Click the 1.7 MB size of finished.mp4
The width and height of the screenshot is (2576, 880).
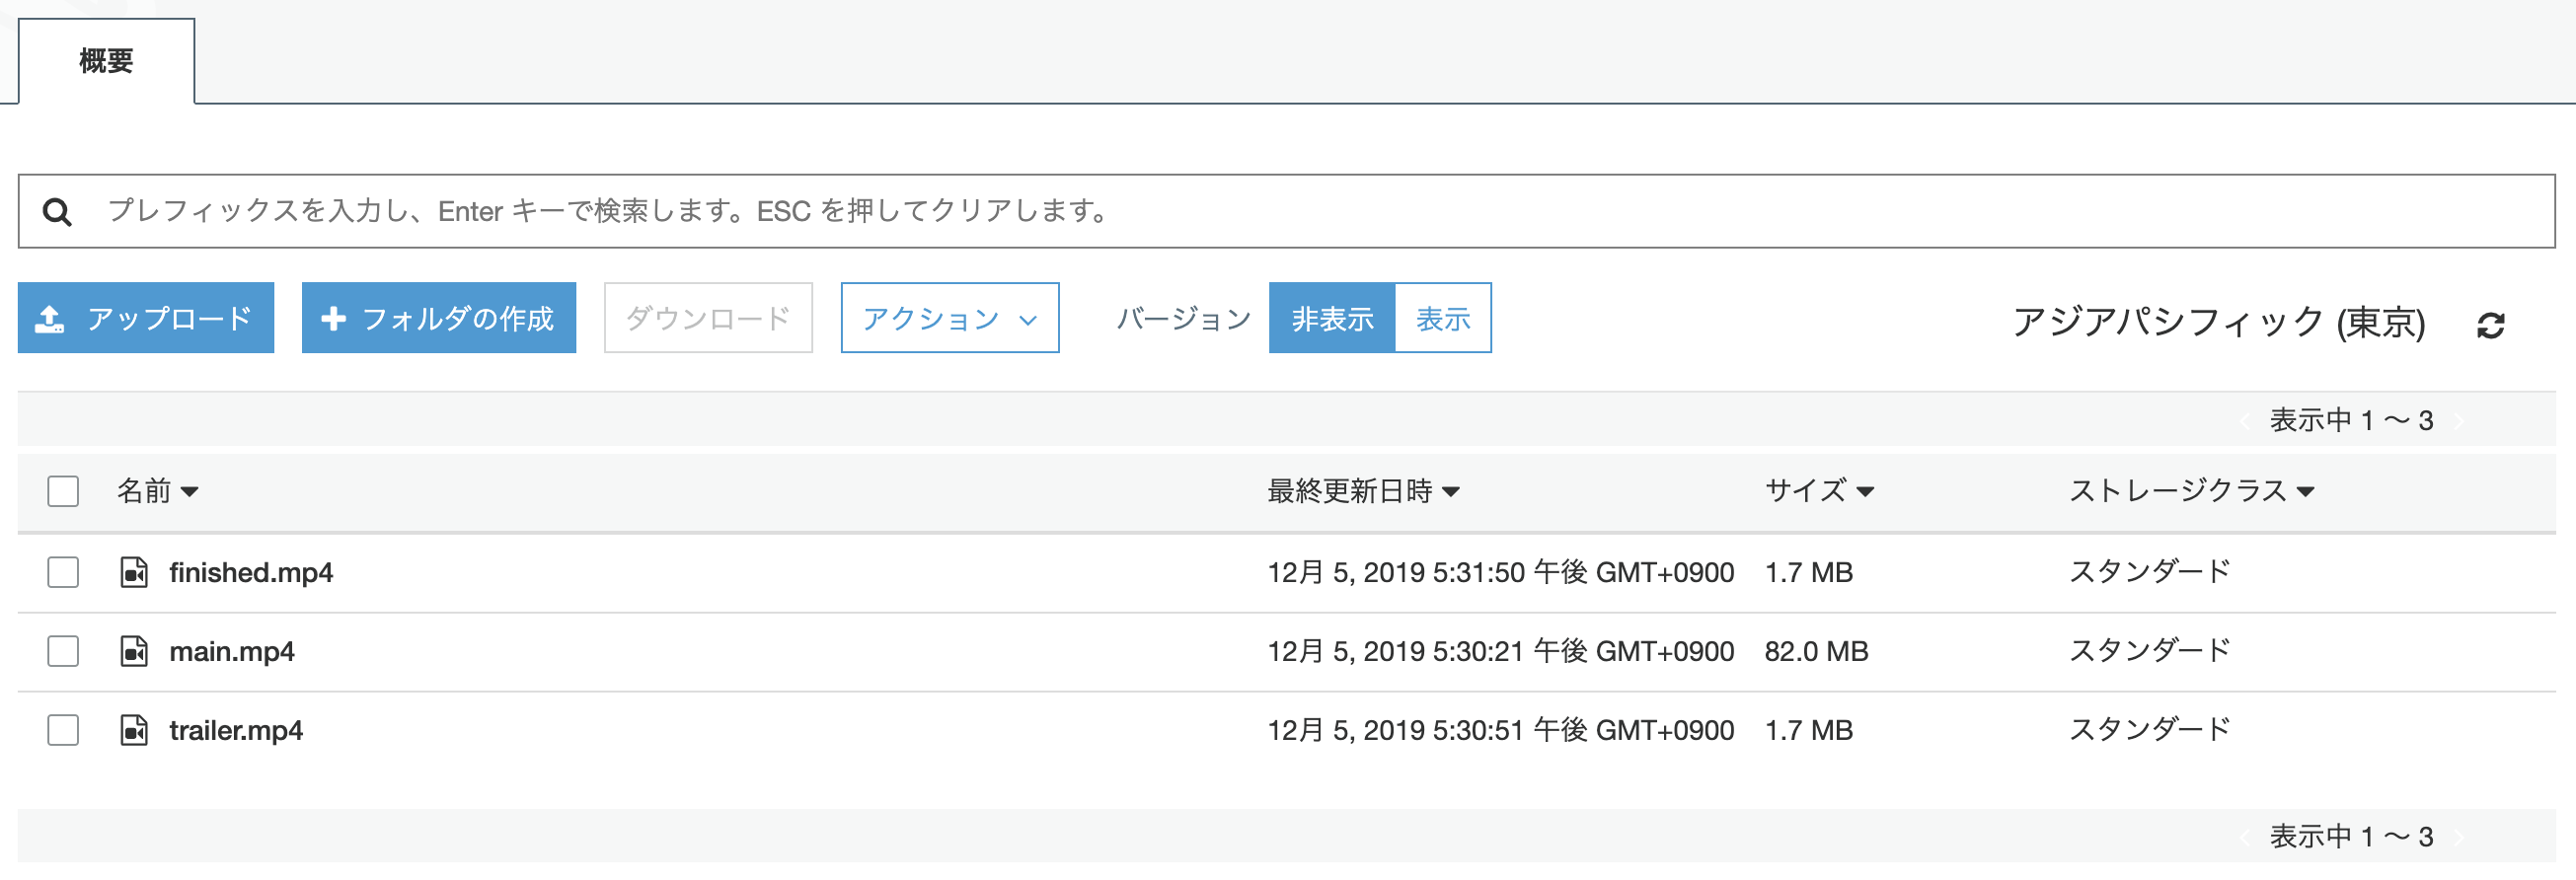pyautogui.click(x=1808, y=572)
